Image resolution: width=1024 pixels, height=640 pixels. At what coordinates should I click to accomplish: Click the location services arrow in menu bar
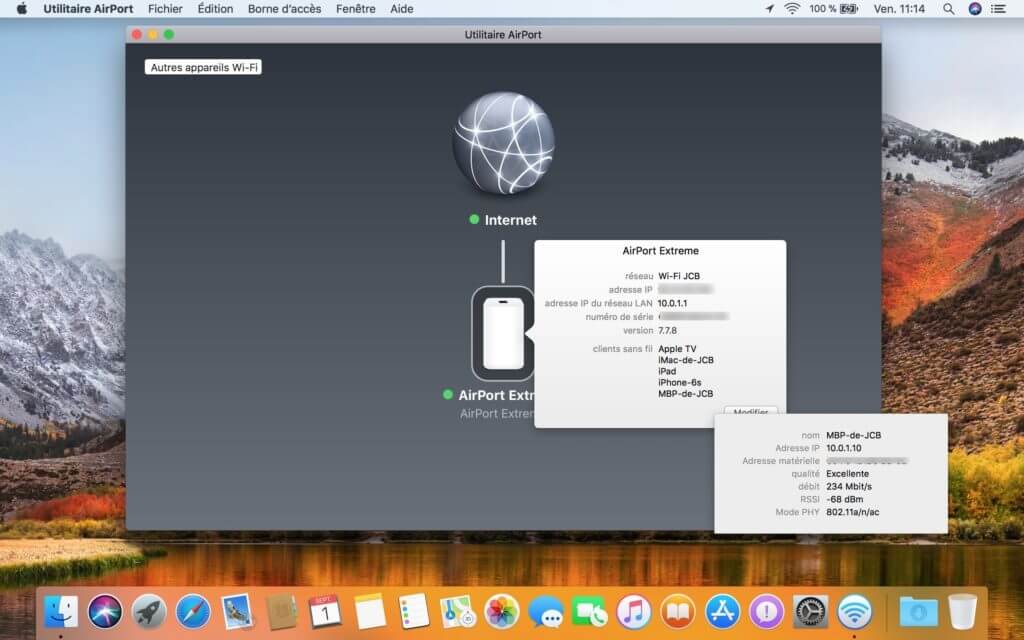tap(769, 8)
